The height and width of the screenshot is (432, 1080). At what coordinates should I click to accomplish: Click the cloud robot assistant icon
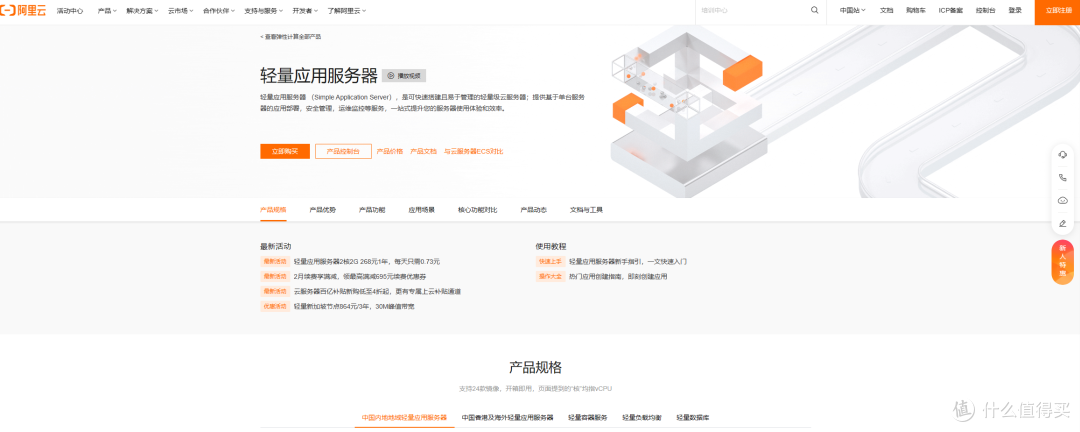(x=1062, y=200)
